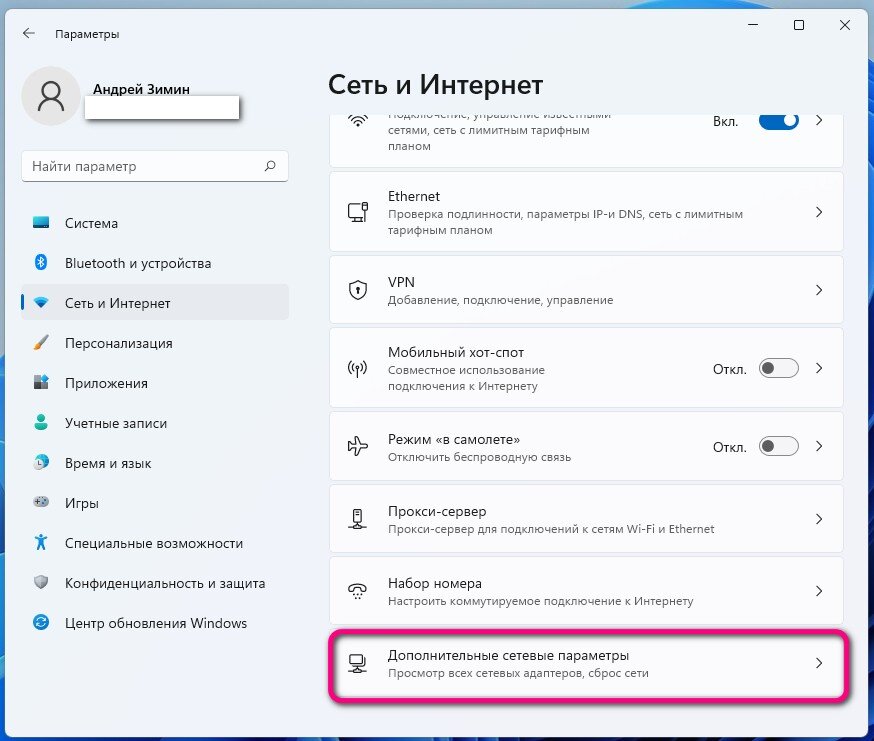Switch on the Режим «в самолете» toggle
Viewport: 874px width, 741px height.
pyautogui.click(x=779, y=446)
